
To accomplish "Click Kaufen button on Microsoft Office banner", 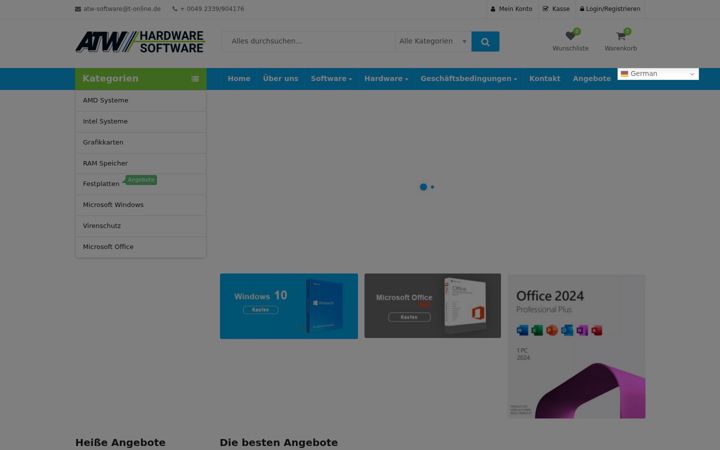I will click(409, 317).
